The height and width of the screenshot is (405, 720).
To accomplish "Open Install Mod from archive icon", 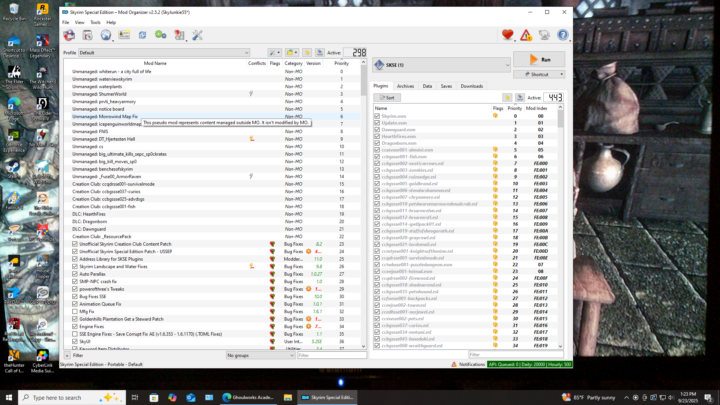I will coord(88,35).
